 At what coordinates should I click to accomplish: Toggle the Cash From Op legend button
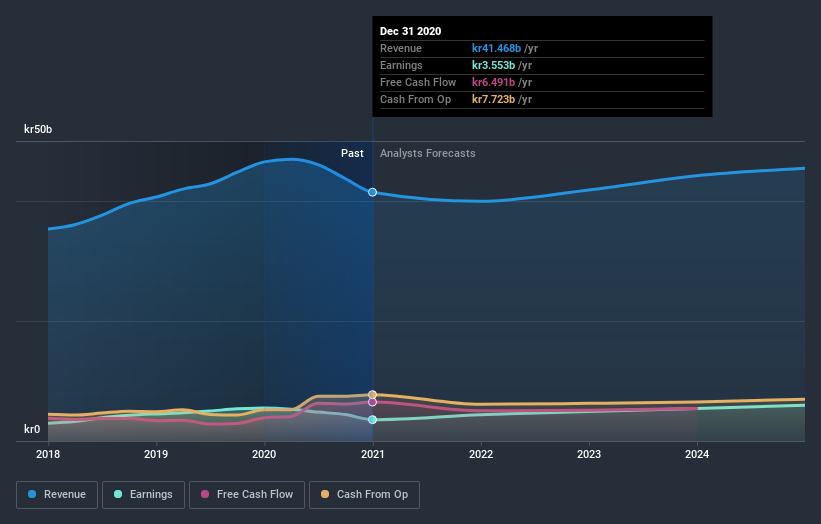click(x=364, y=495)
